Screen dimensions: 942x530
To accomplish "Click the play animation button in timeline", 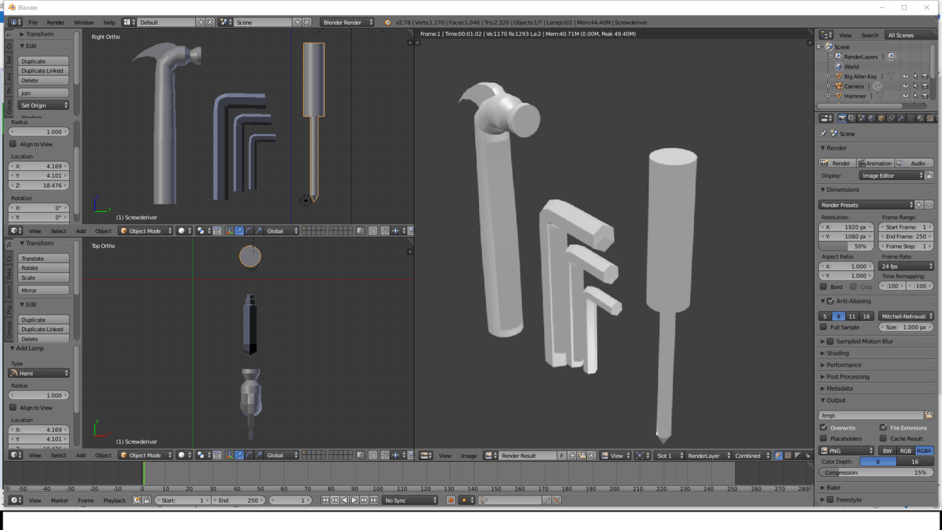I will point(354,500).
